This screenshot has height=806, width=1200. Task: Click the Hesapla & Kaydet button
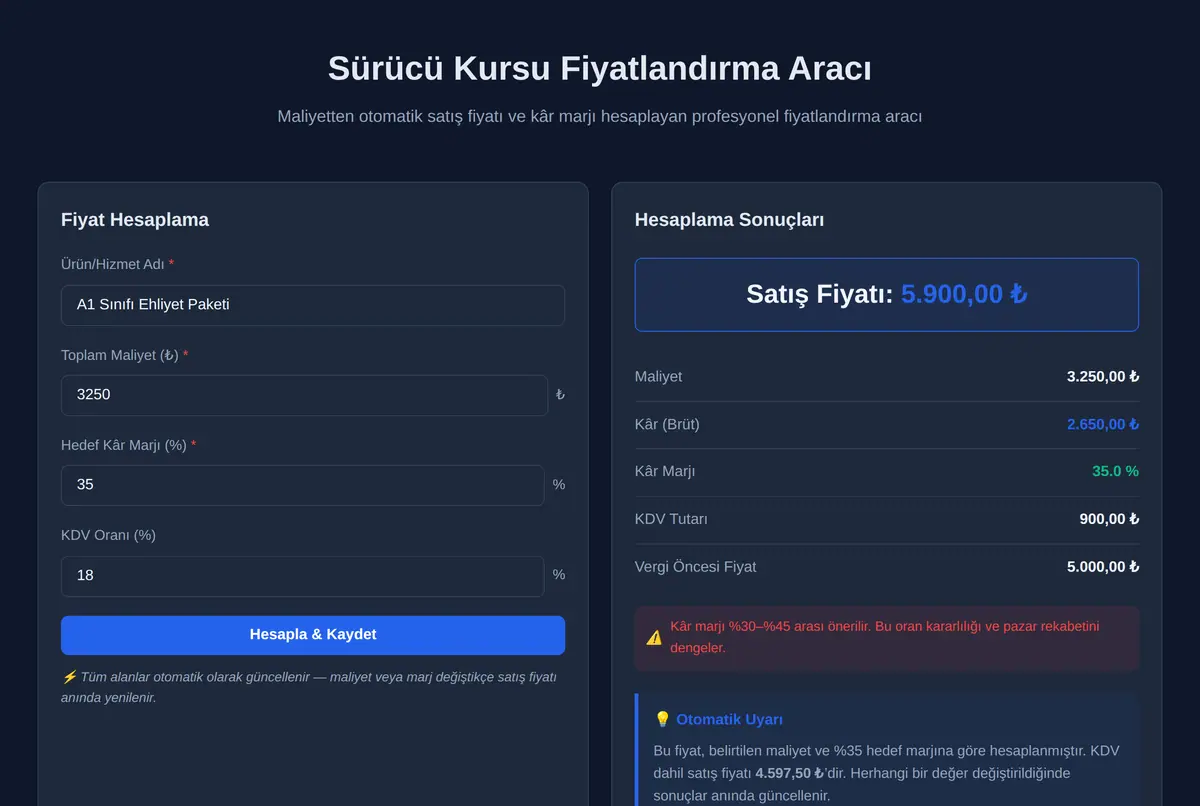pos(313,635)
